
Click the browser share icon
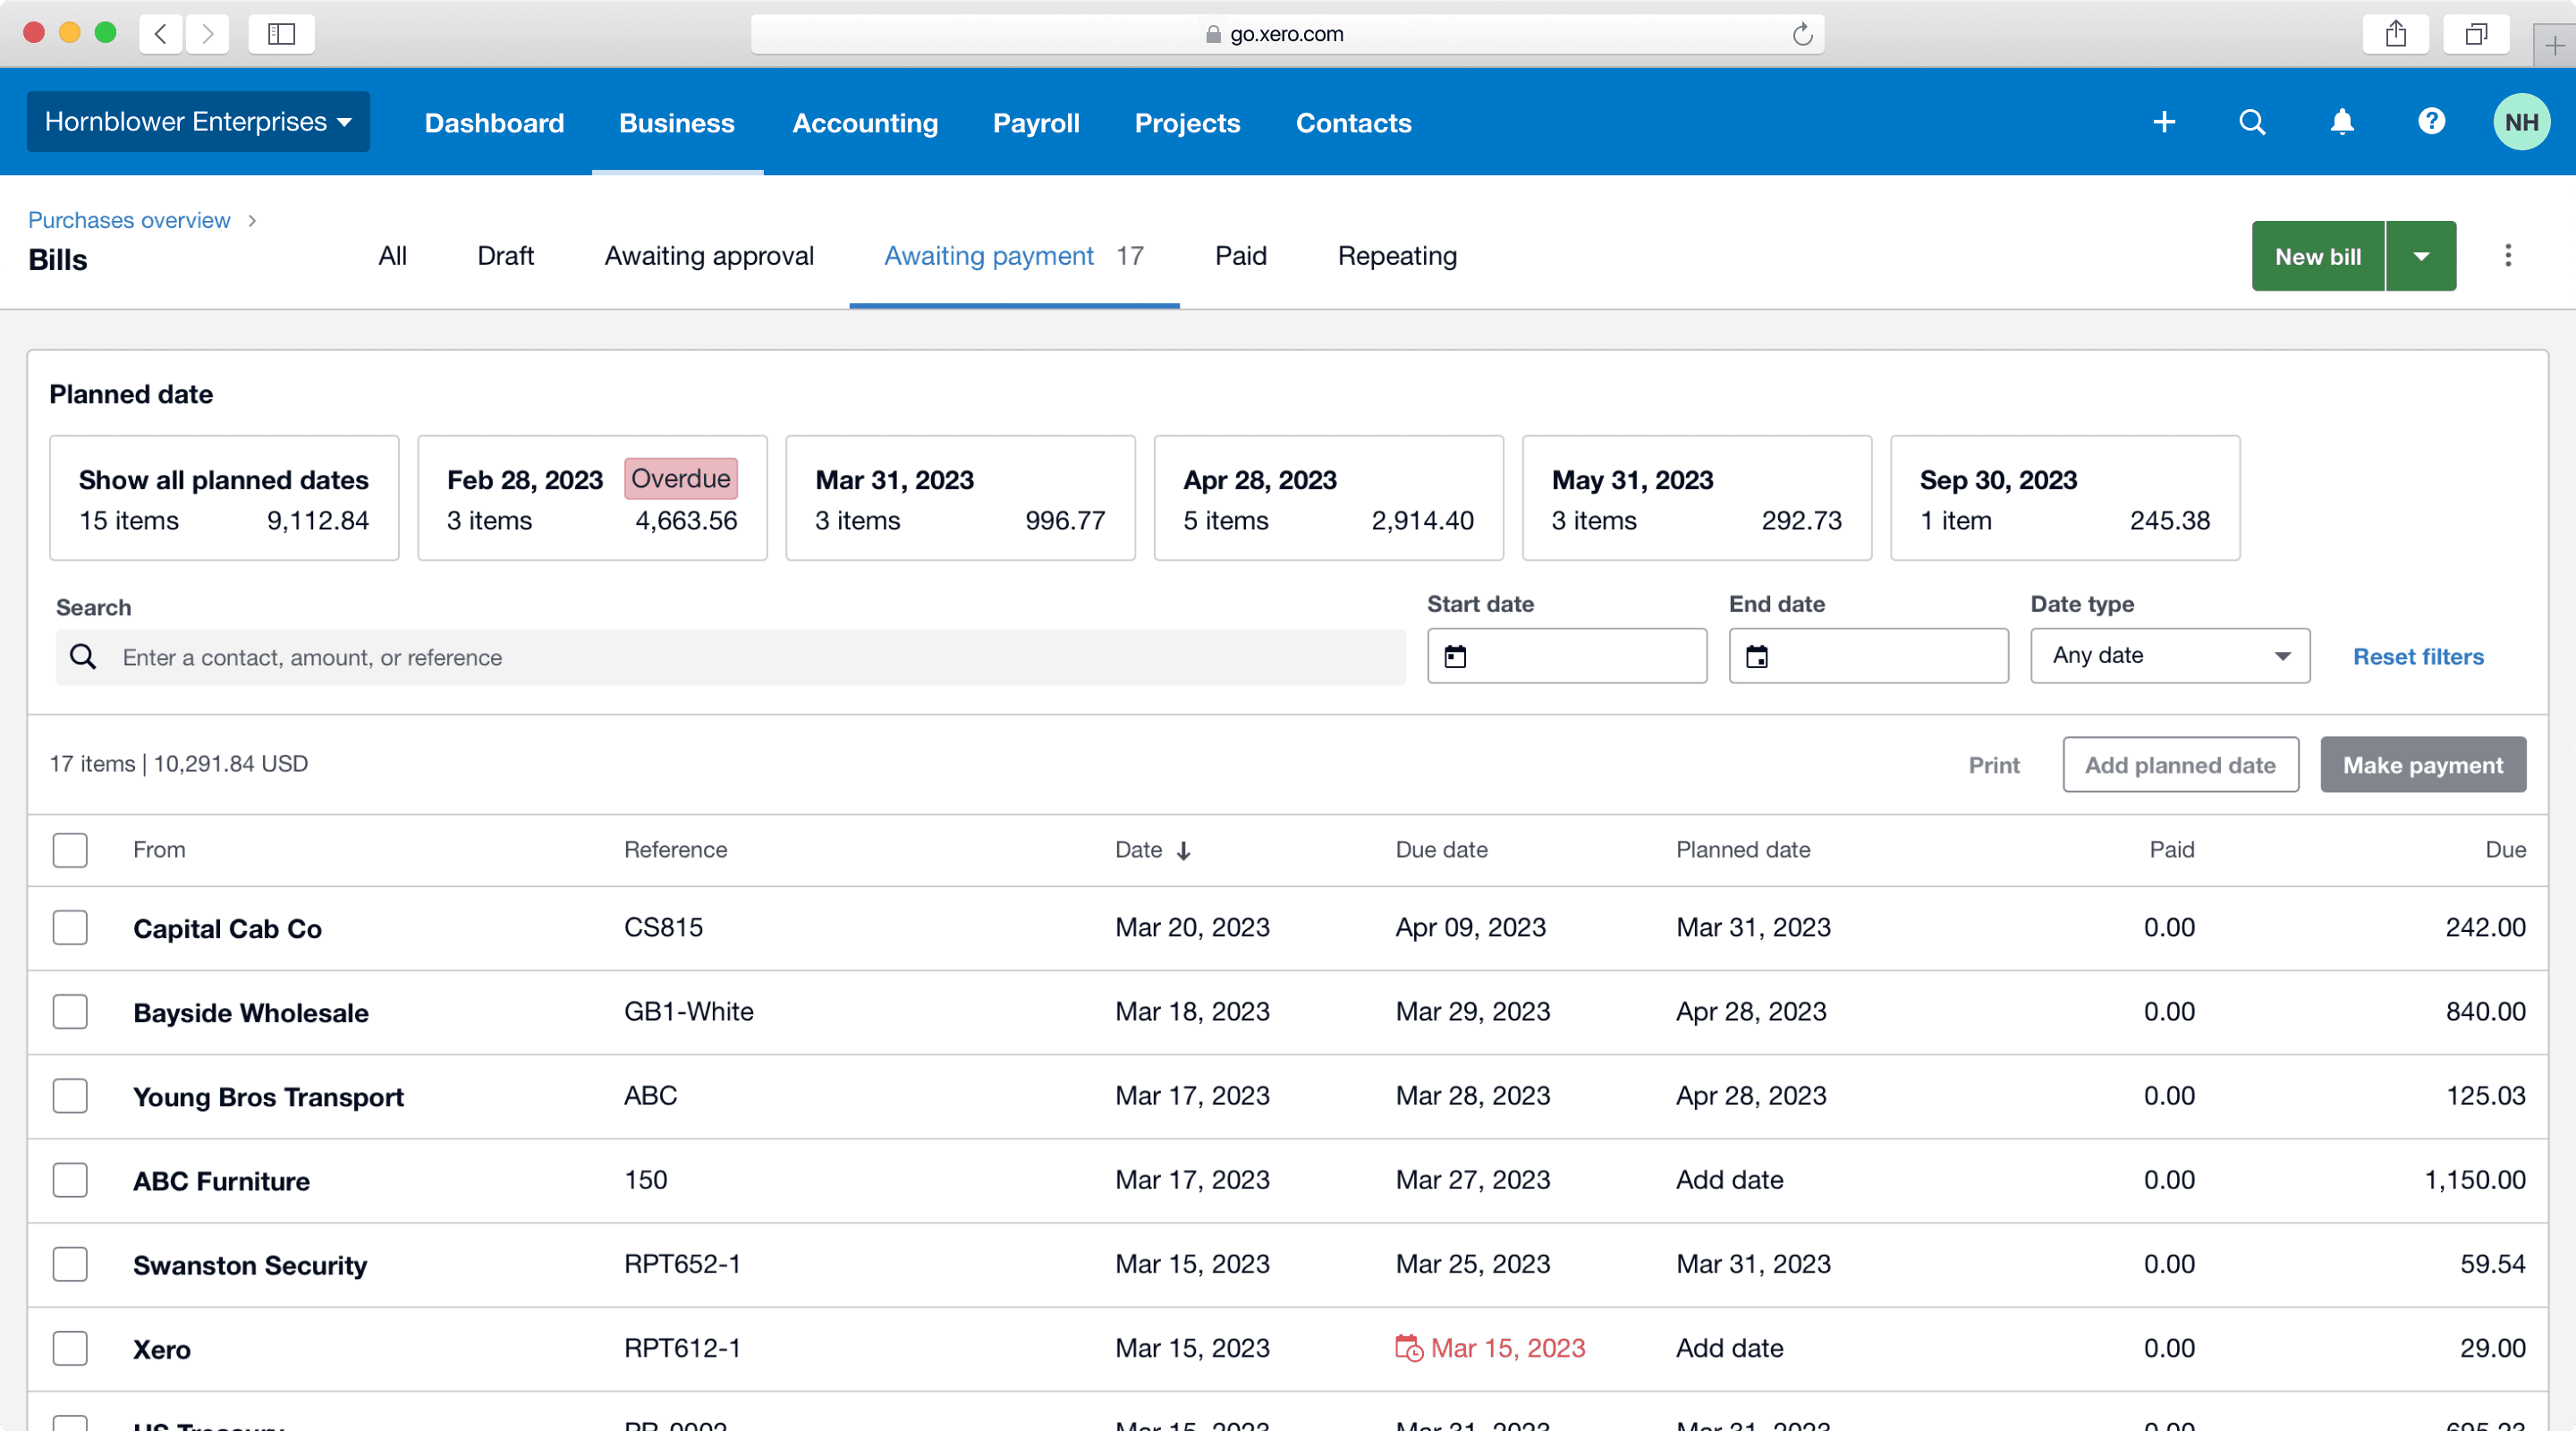point(2396,34)
